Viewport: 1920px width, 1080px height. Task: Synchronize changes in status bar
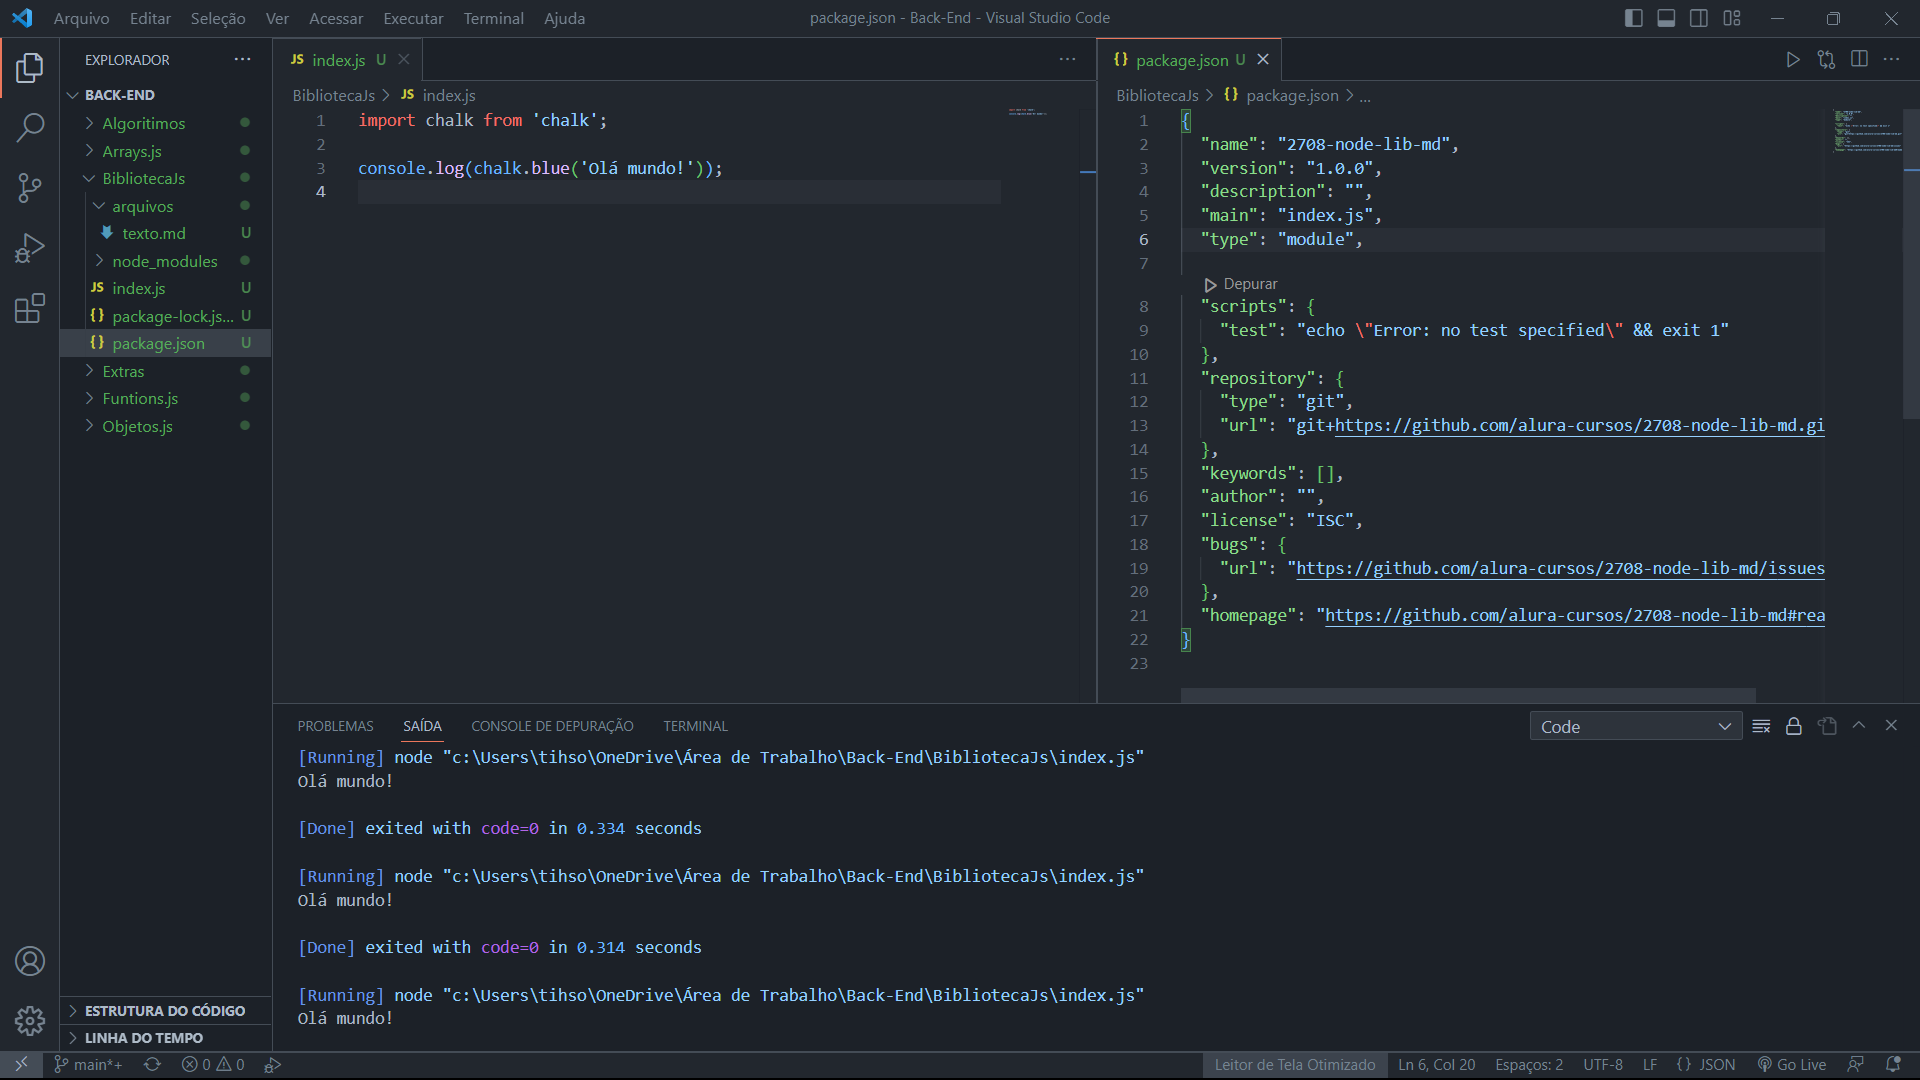coord(152,1065)
